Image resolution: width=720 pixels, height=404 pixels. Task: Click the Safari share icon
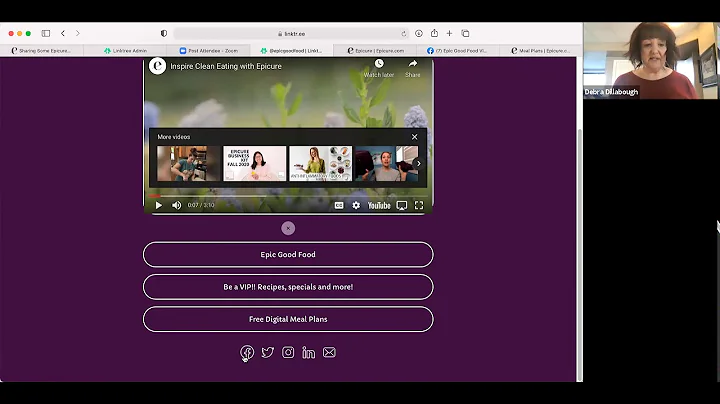click(x=434, y=33)
